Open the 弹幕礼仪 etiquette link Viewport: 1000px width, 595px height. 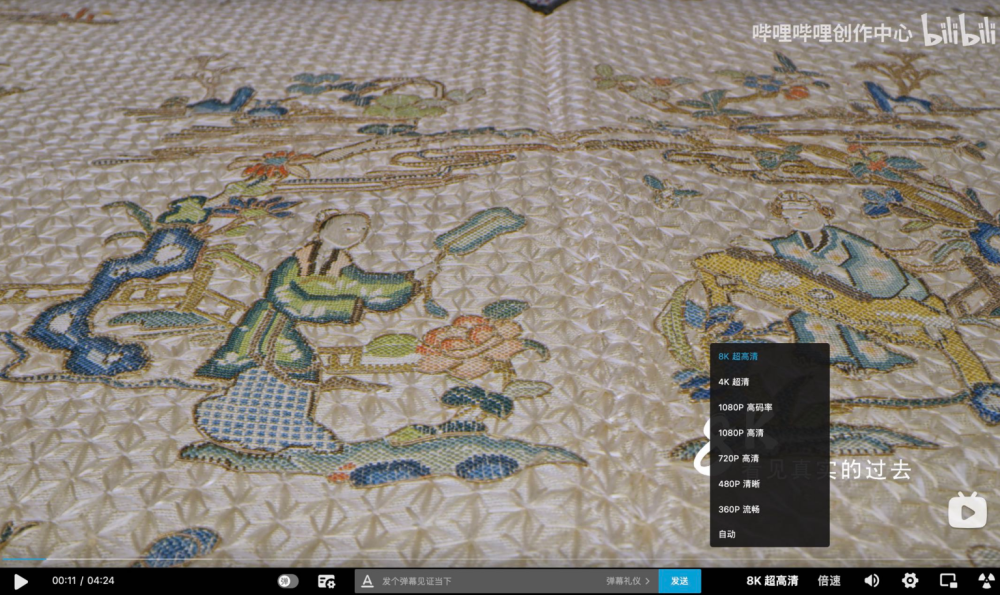tap(628, 581)
